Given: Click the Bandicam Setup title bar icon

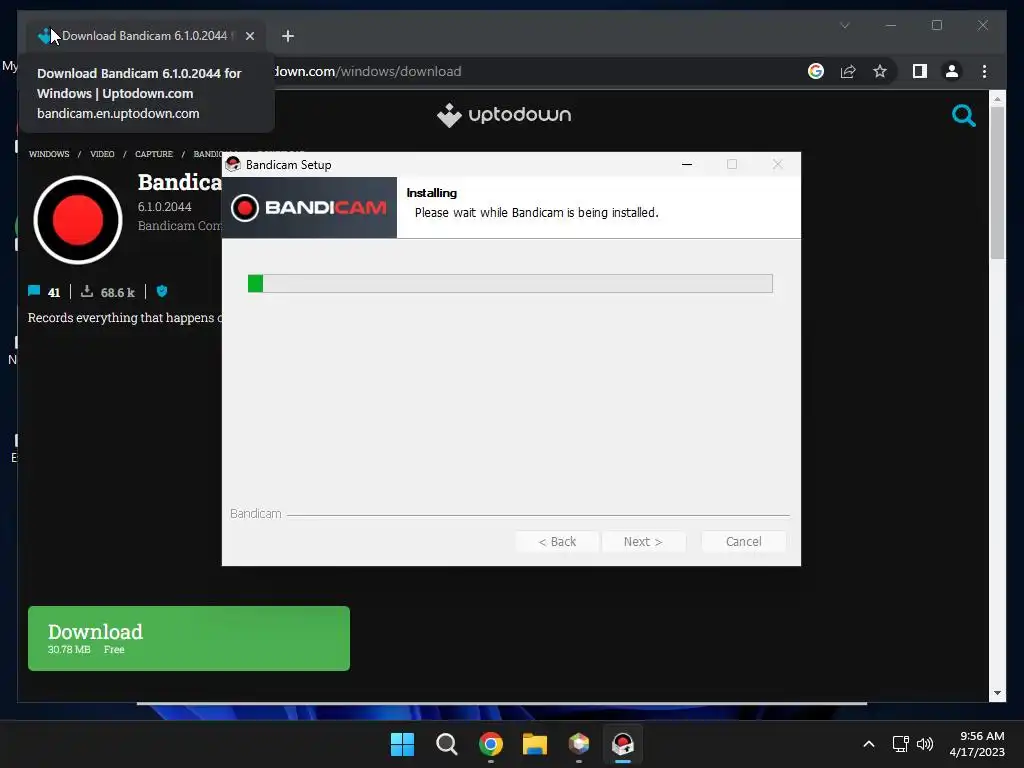Looking at the screenshot, I should tap(233, 164).
